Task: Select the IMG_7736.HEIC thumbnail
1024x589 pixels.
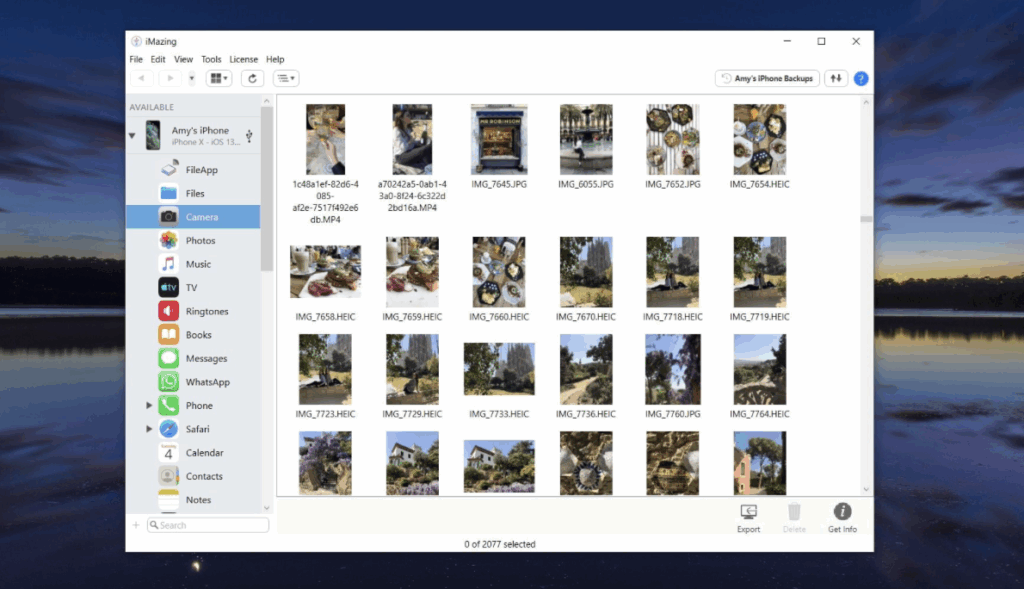Action: click(x=586, y=369)
